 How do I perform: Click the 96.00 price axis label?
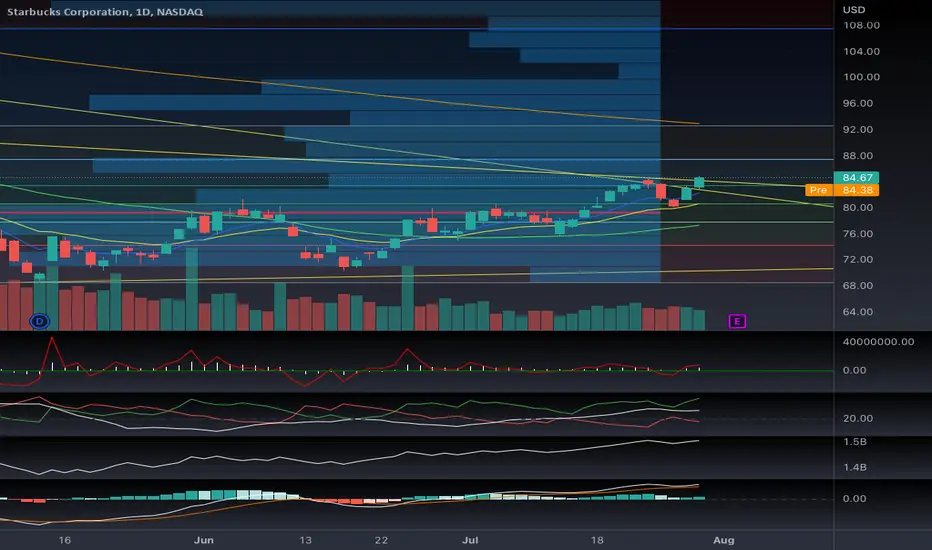(858, 103)
